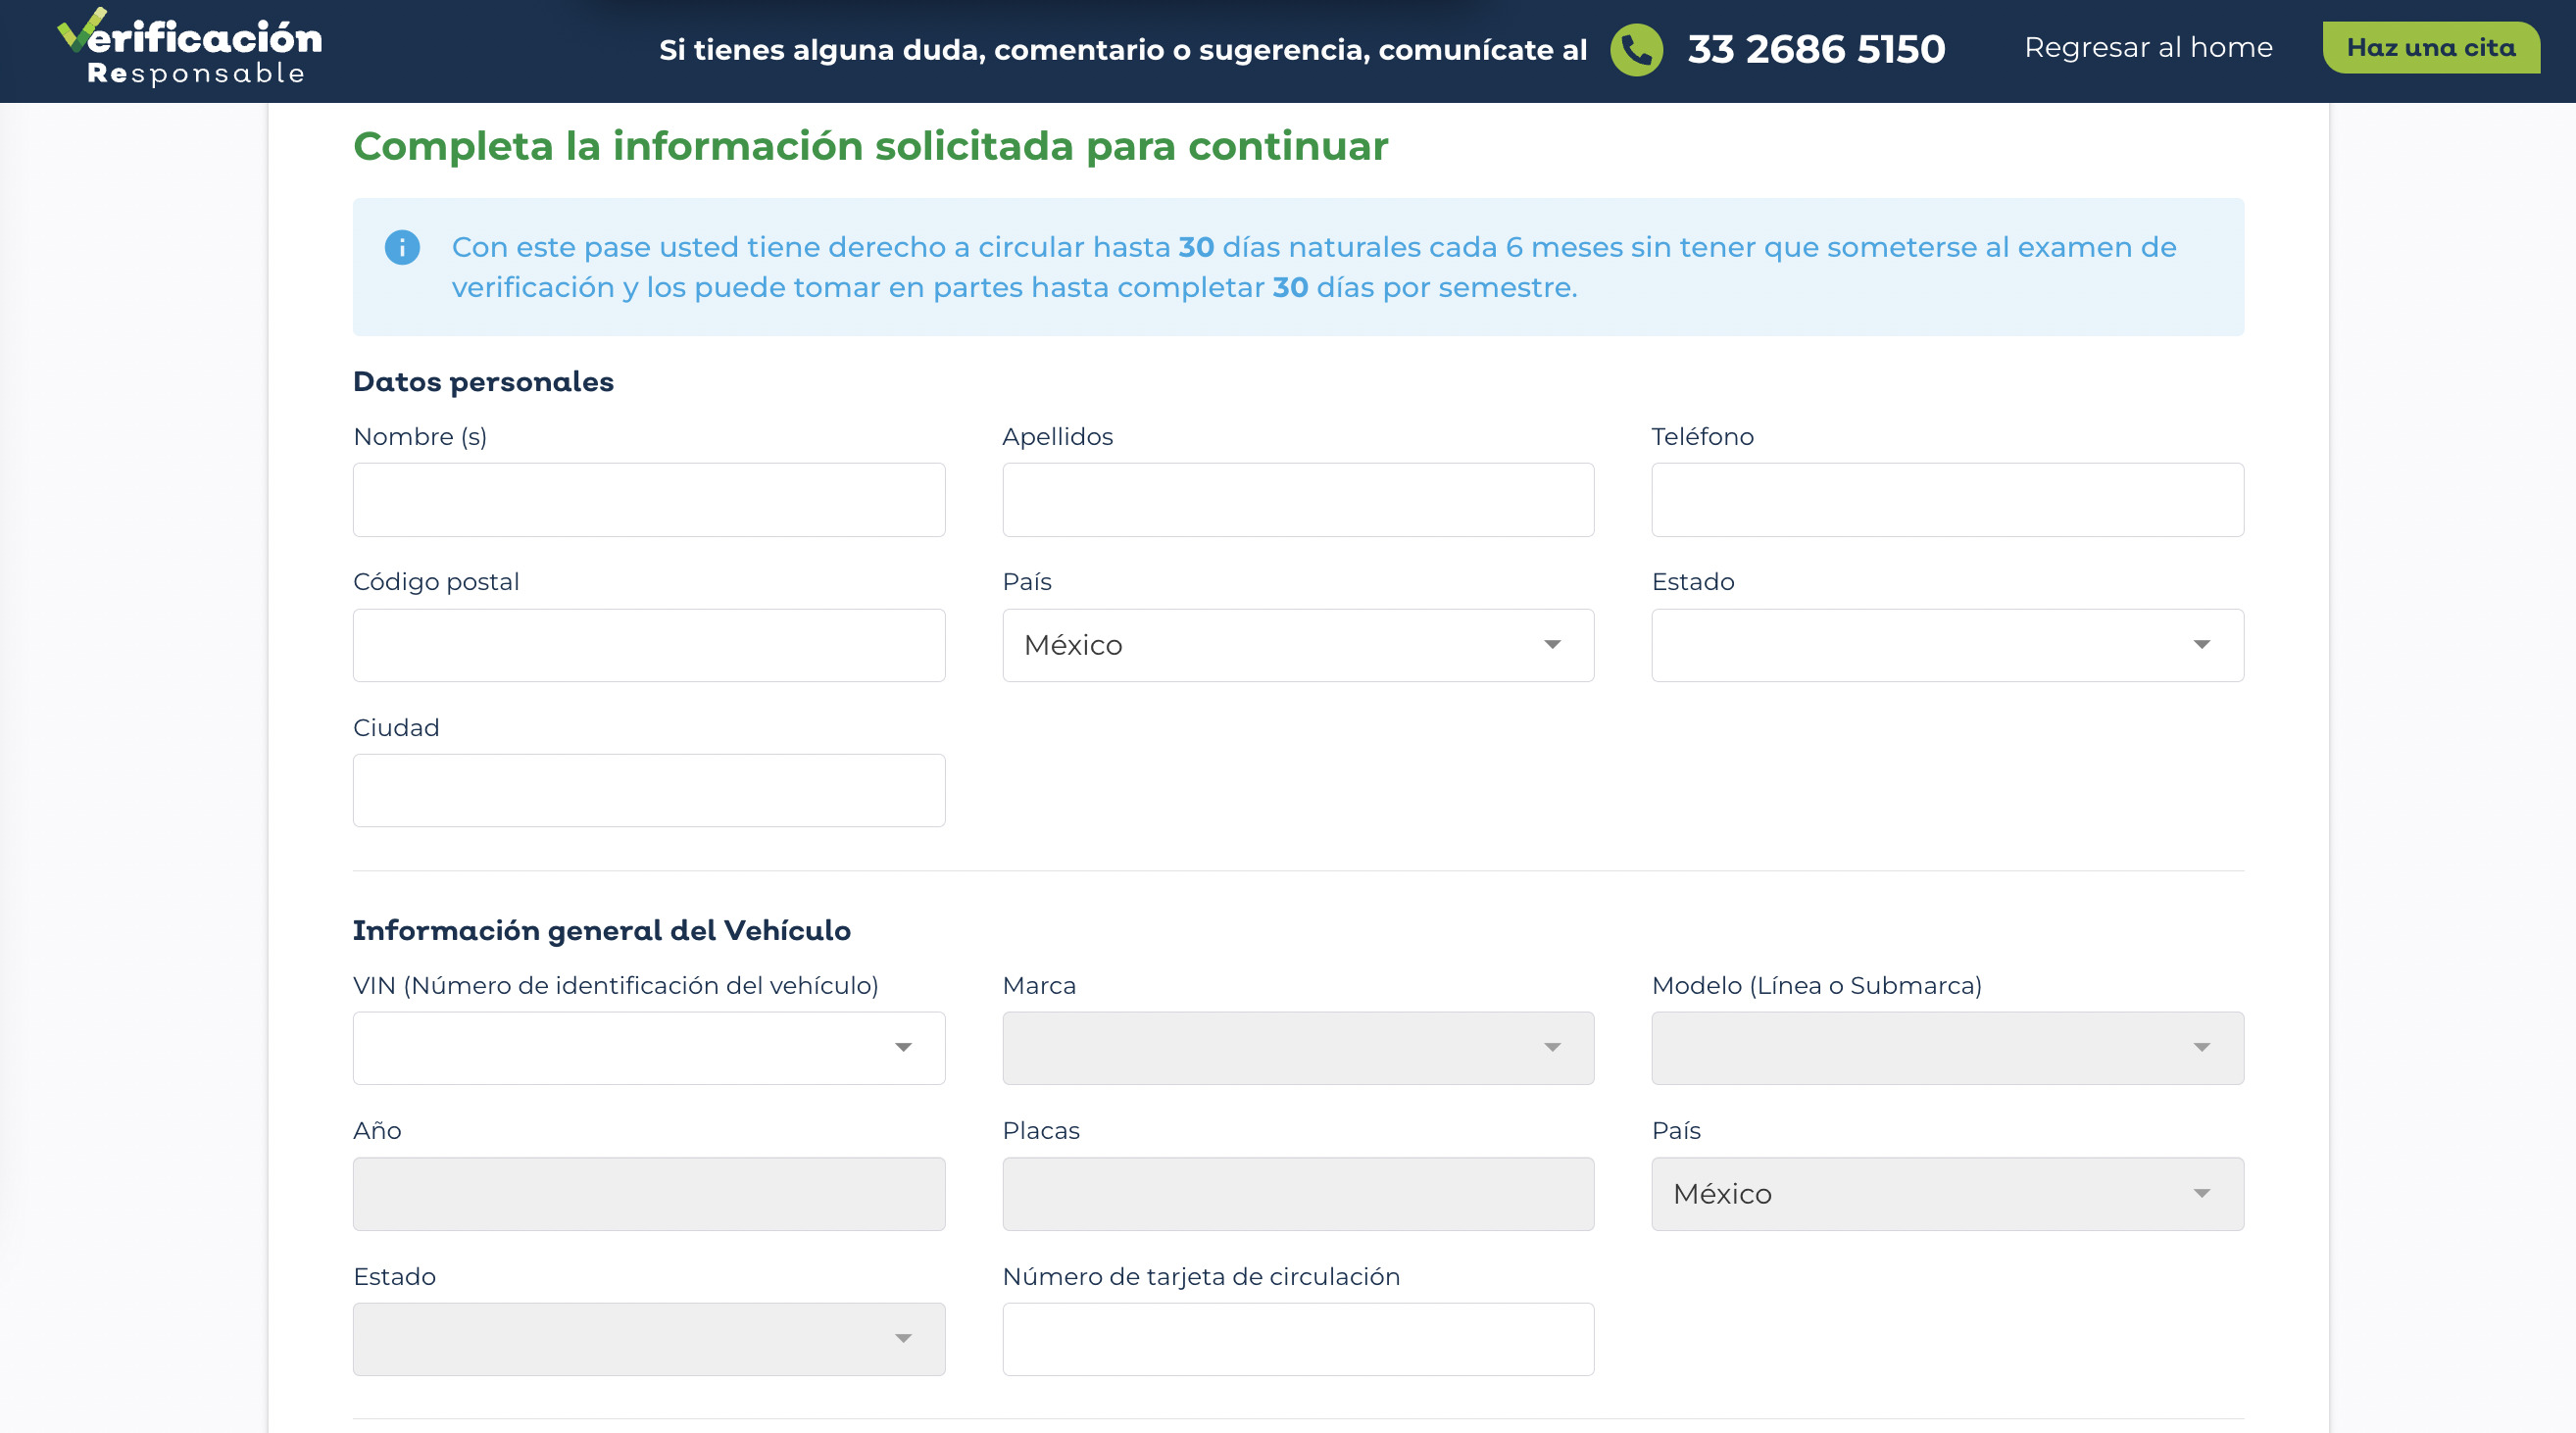Click the Ciudad input field

(x=648, y=790)
